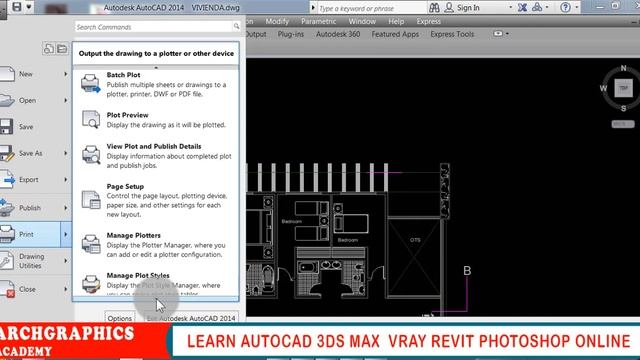Click the Options button
The height and width of the screenshot is (360, 640).
tap(120, 318)
